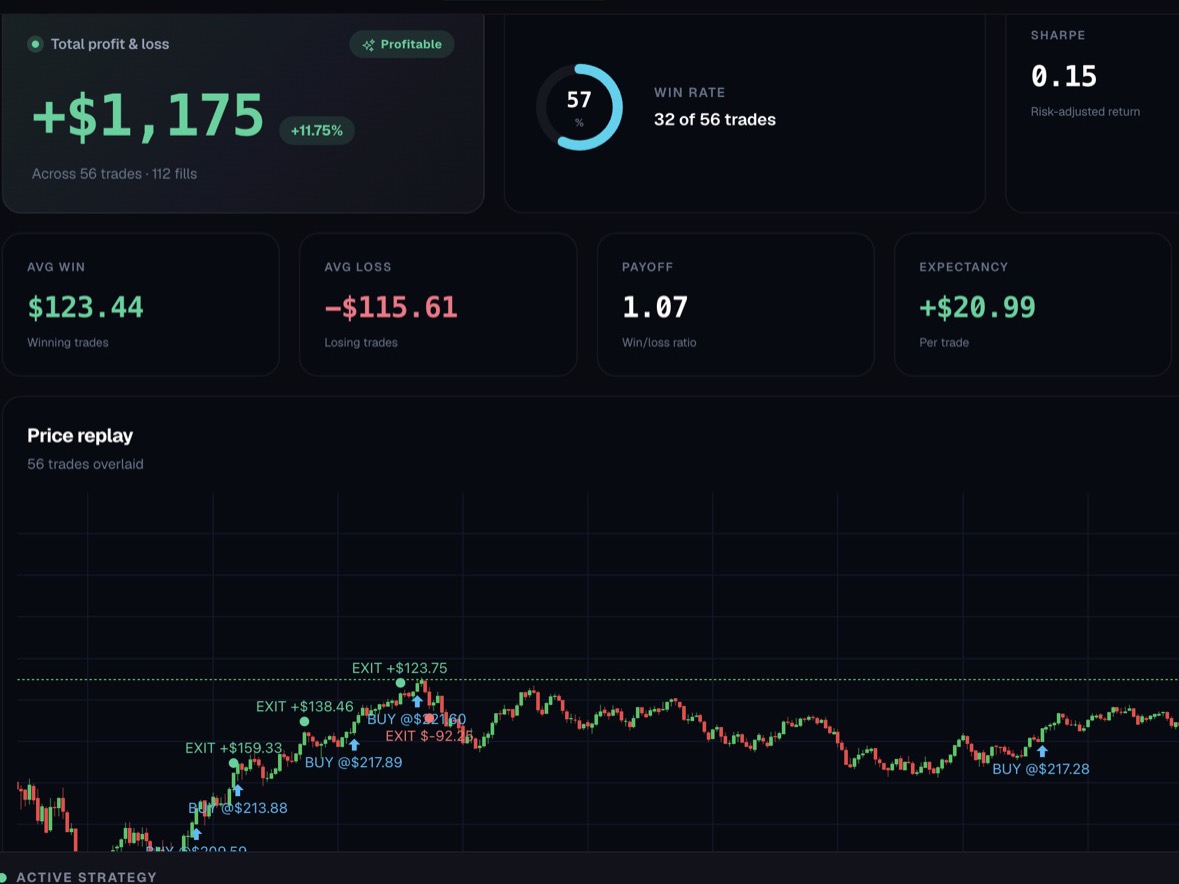The image size is (1179, 884).
Task: Click the 'Losing trades' caption
Action: click(361, 343)
